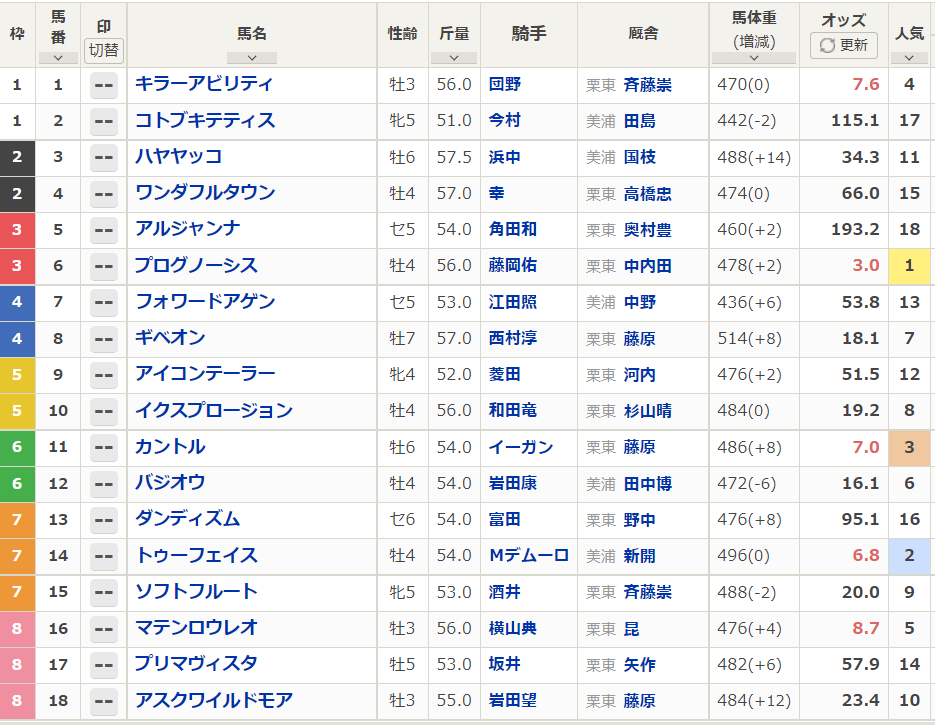This screenshot has width=935, height=725.
Task: Click sex-age 牝4 in アイコンテーラー row
Action: tap(402, 374)
